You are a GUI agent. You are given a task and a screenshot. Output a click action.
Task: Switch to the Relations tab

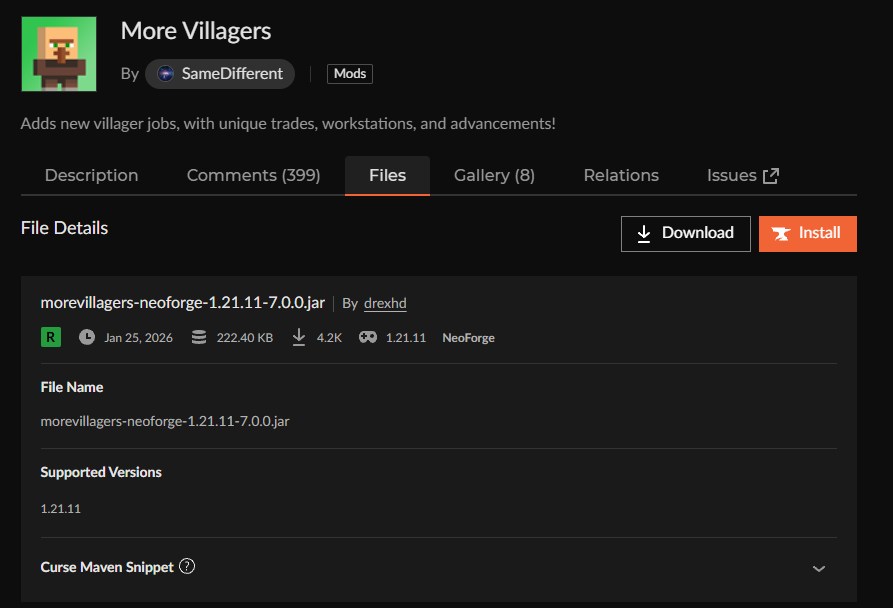coord(621,175)
